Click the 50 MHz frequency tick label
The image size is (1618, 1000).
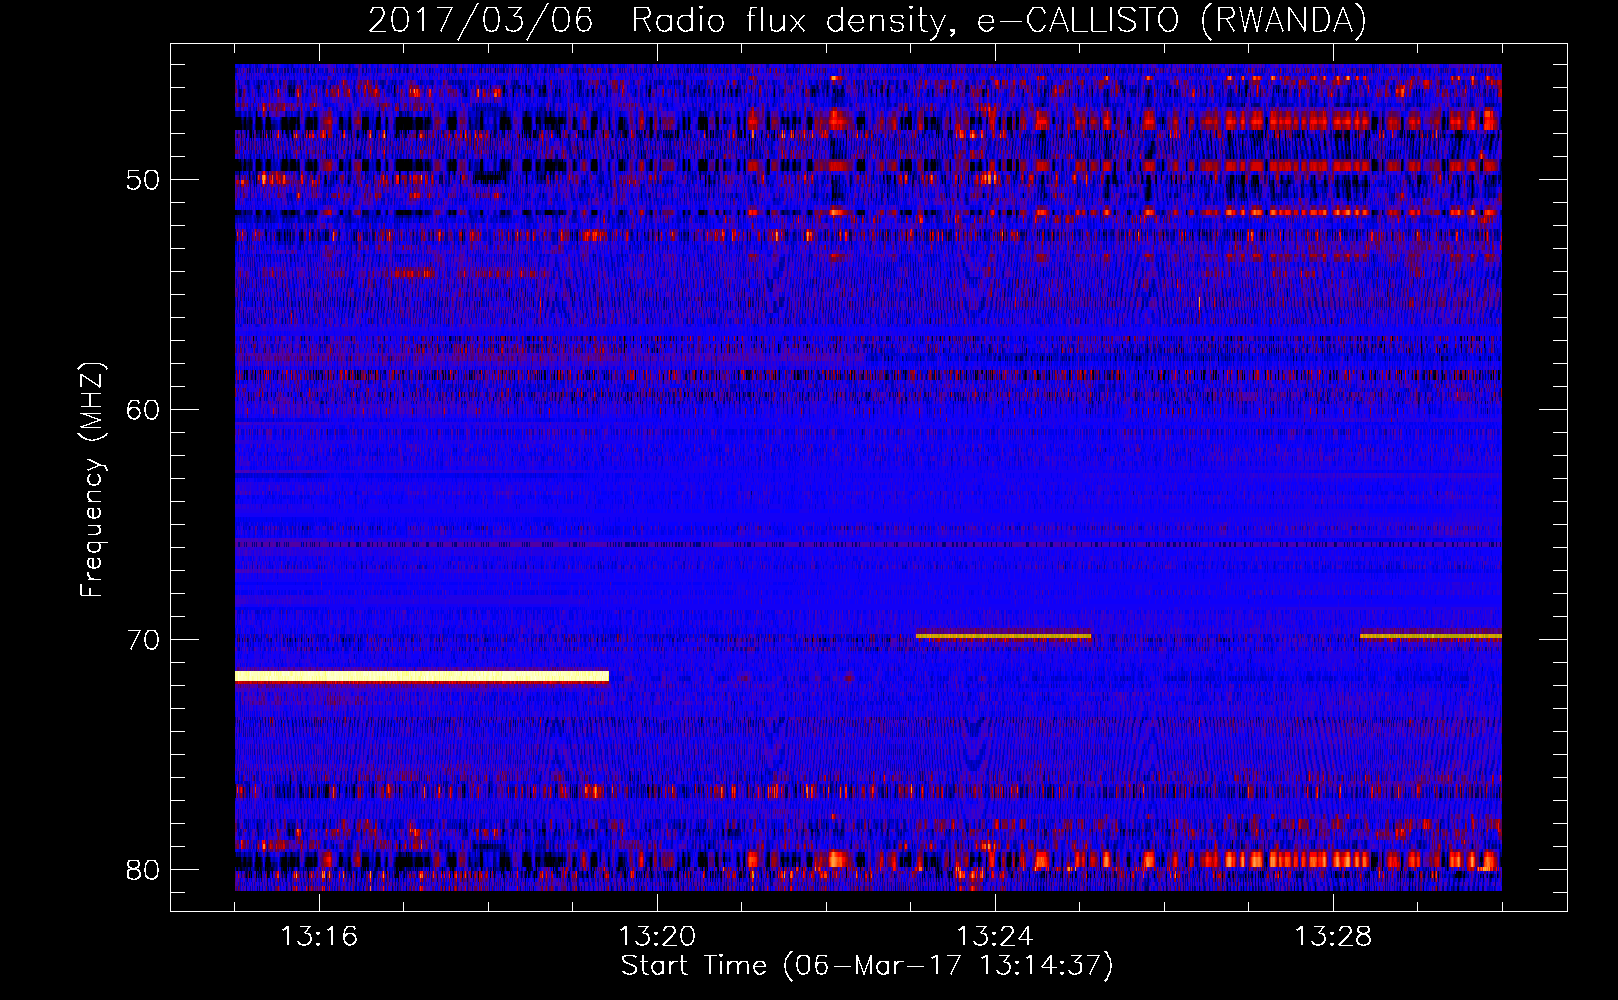143,180
